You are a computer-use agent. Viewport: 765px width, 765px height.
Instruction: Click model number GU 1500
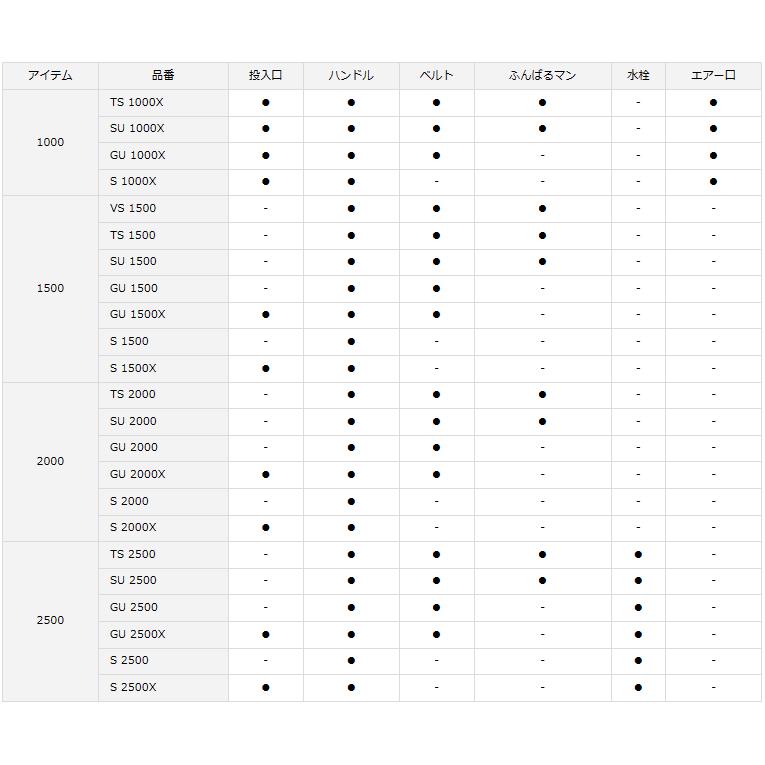pyautogui.click(x=134, y=288)
